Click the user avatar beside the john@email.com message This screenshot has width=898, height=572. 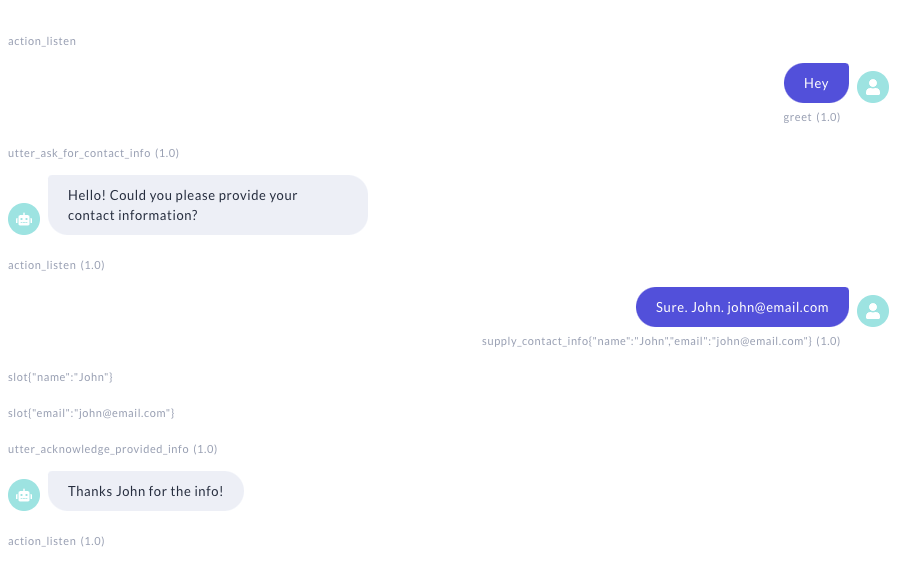point(873,311)
